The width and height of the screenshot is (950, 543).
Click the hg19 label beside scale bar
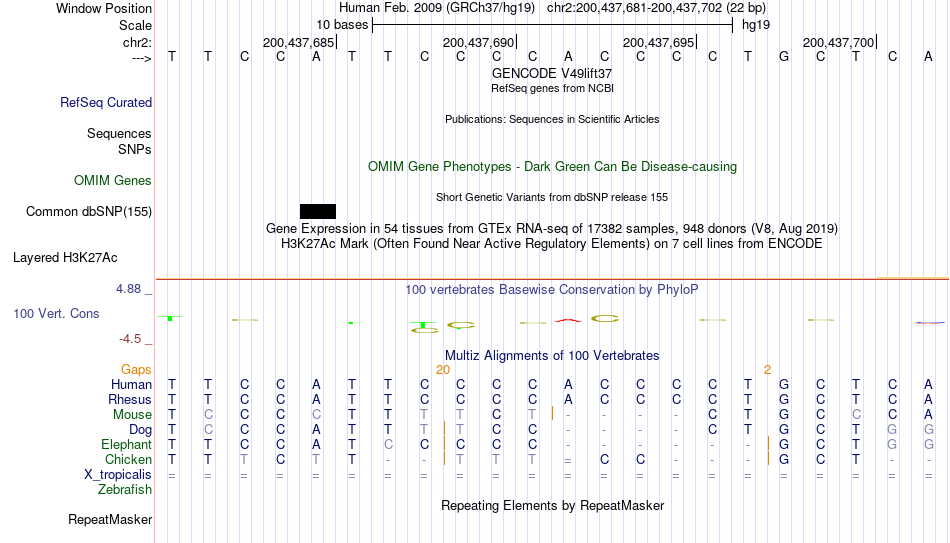pyautogui.click(x=756, y=25)
